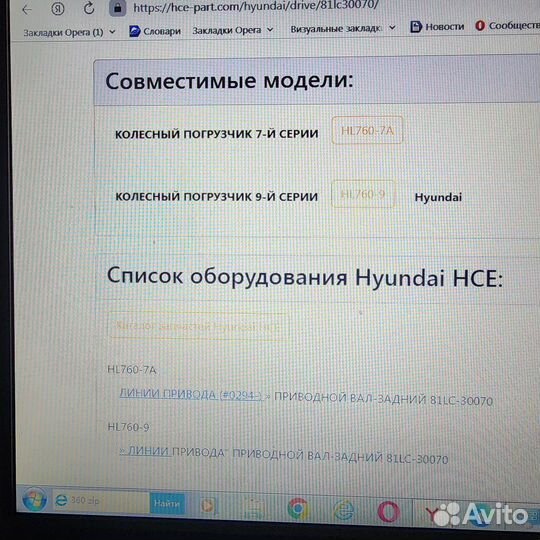Launch Internet Explorer from the taskbar
The height and width of the screenshot is (540, 540).
[344, 510]
